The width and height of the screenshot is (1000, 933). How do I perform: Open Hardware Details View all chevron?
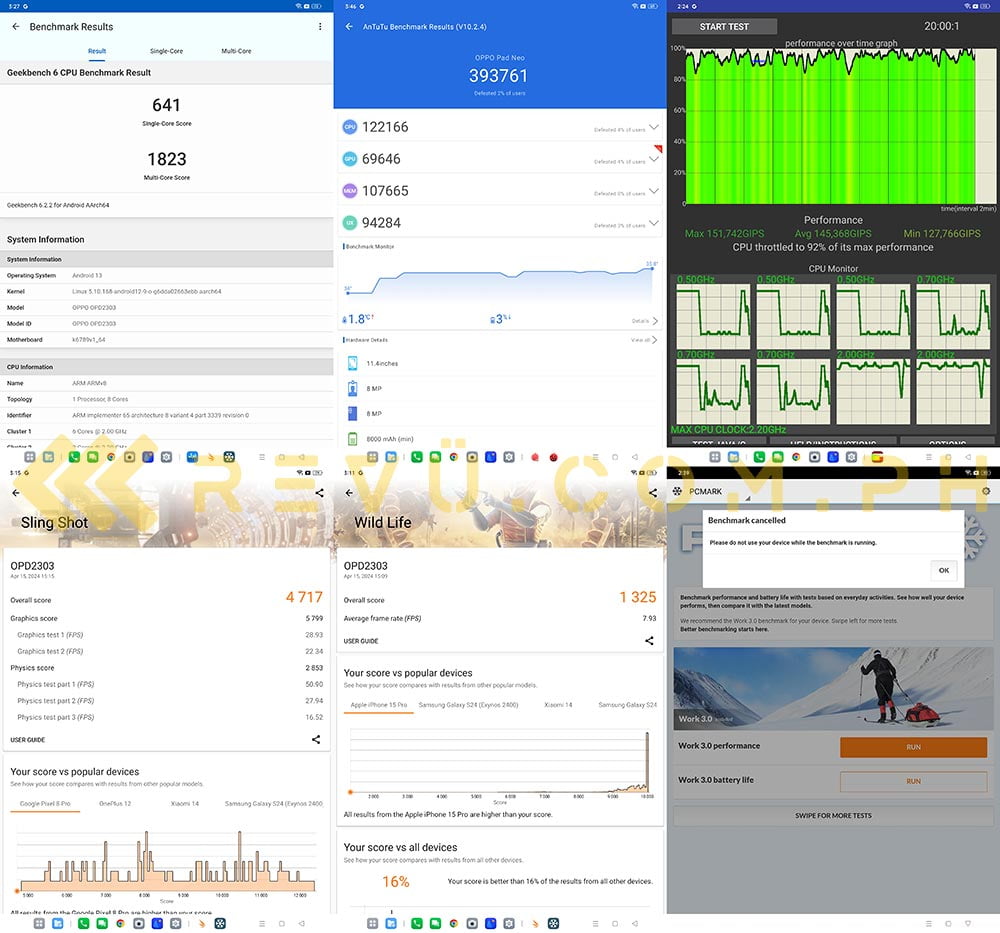click(x=655, y=340)
